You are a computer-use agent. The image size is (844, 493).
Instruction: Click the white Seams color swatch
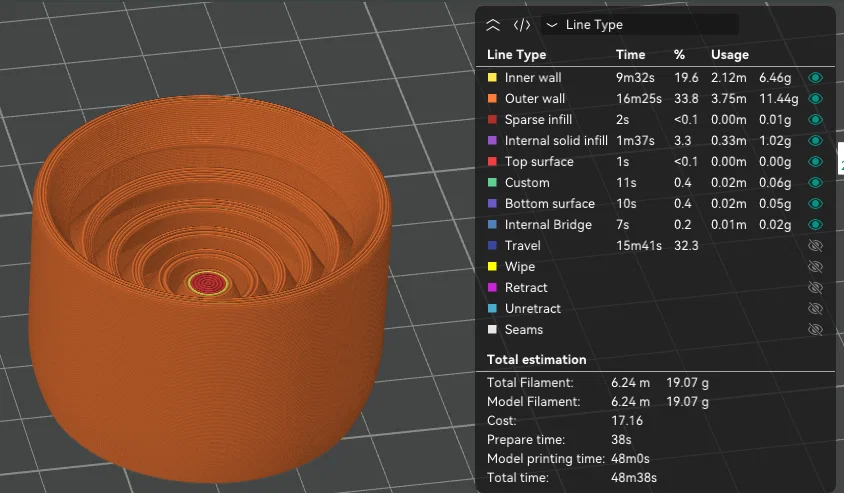492,329
